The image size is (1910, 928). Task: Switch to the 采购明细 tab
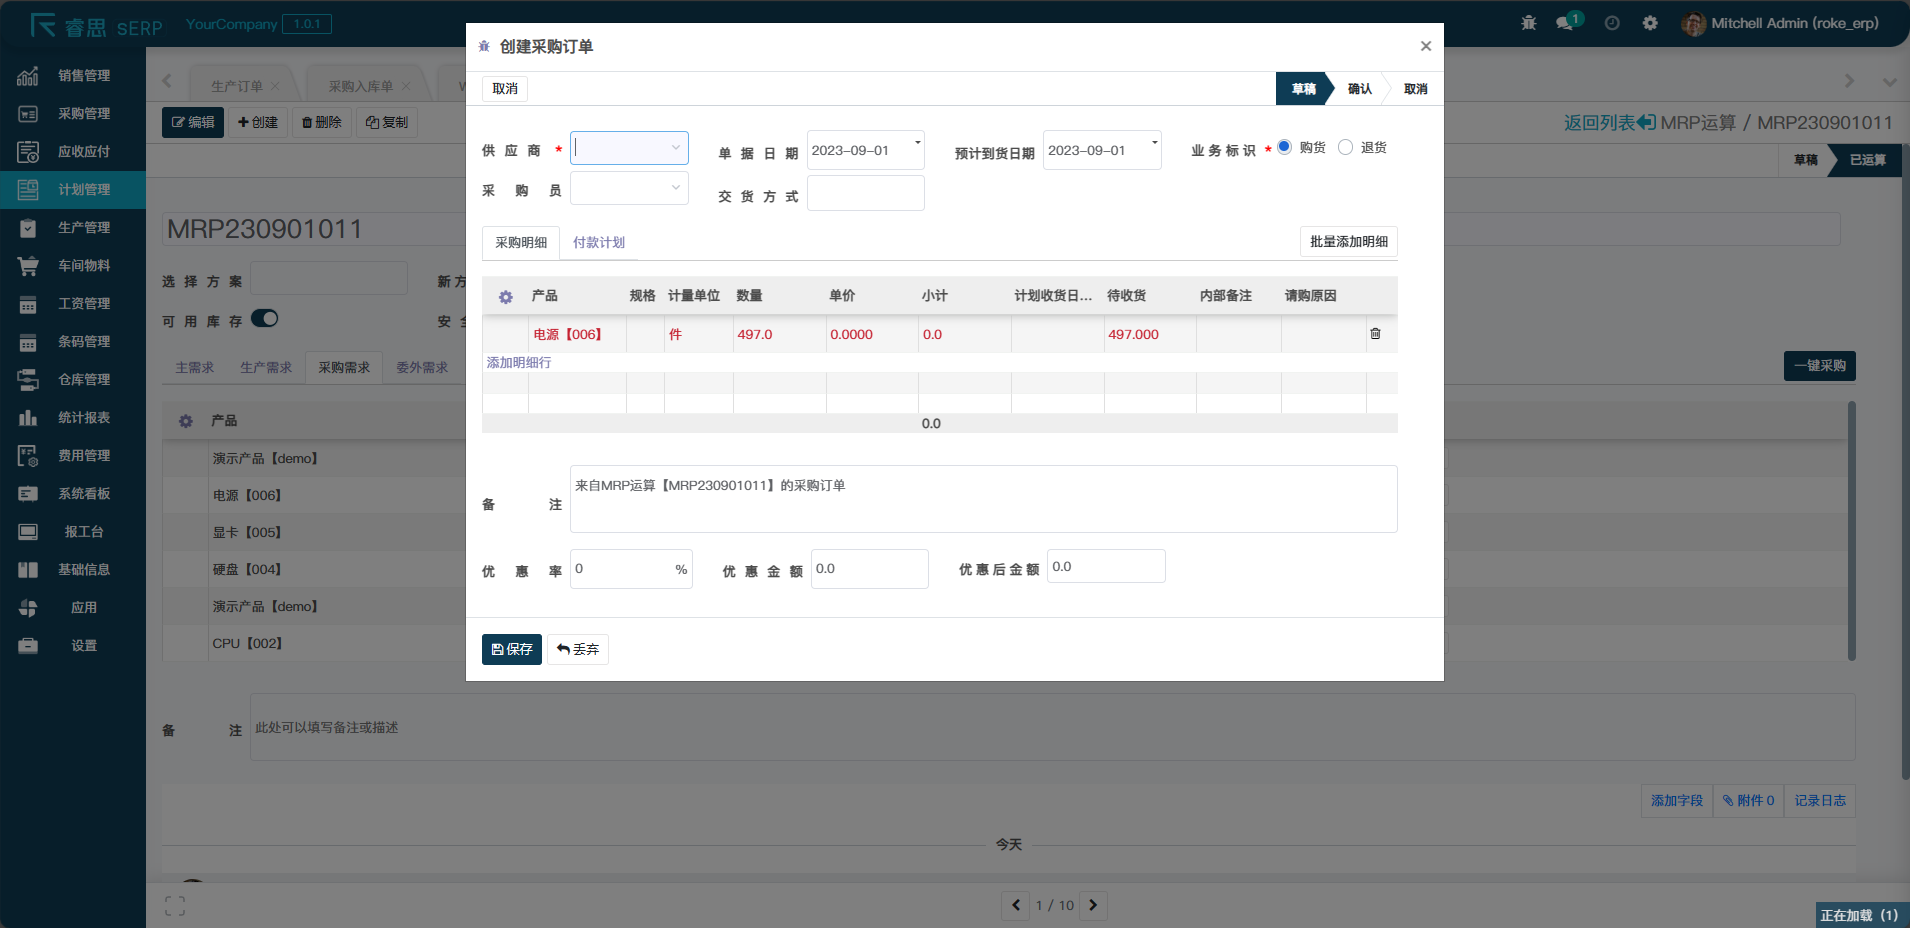coord(521,243)
